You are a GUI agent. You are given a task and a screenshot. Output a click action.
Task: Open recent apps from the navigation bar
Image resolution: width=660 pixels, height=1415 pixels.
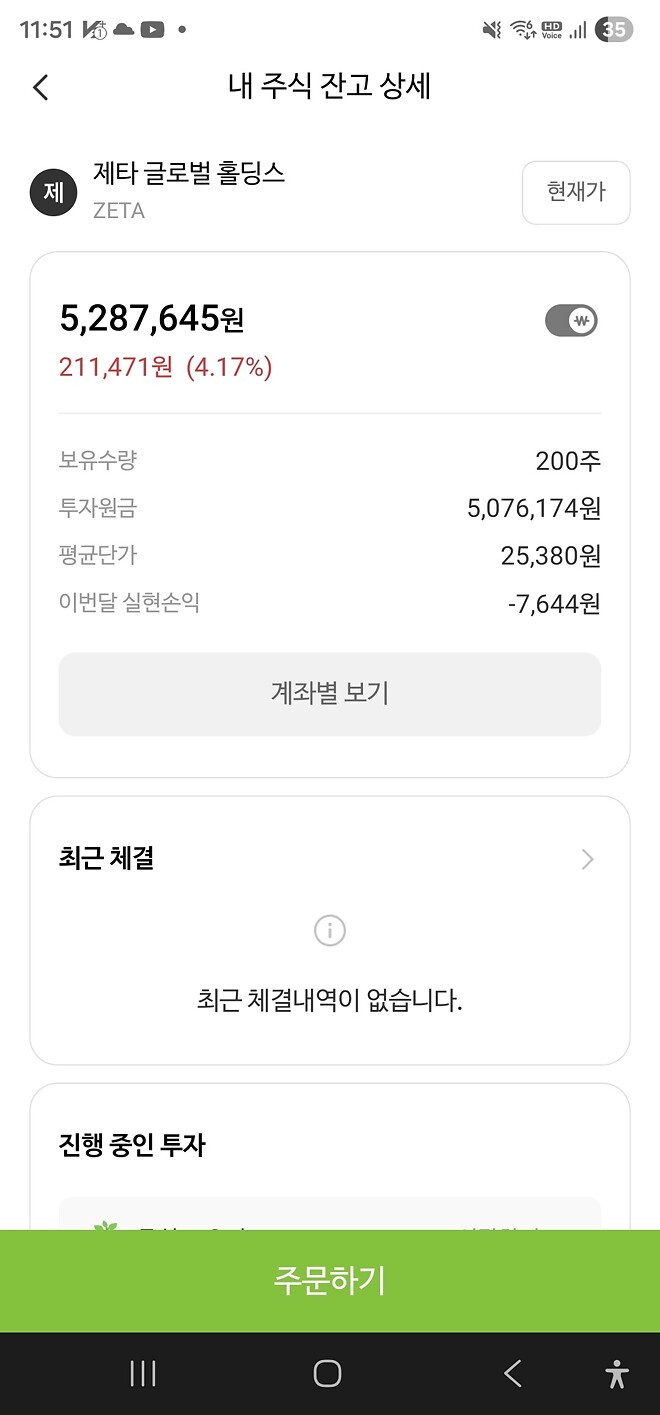pyautogui.click(x=142, y=1373)
